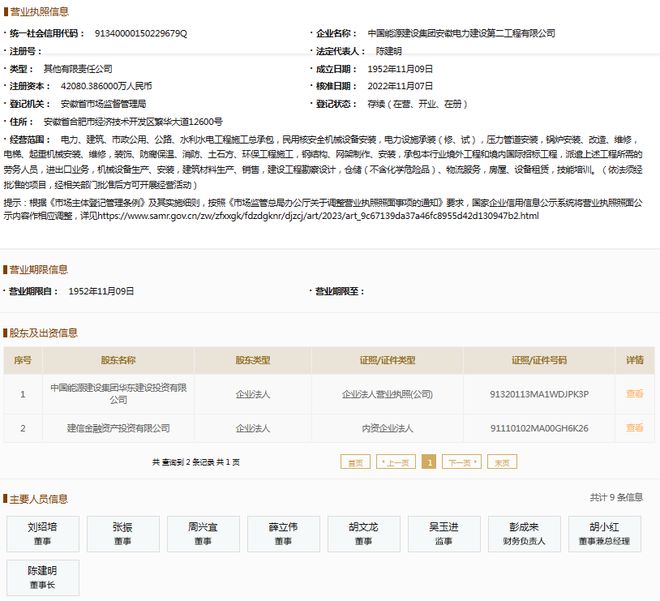The width and height of the screenshot is (660, 601).
Task: Select credit code 91340000150229679Q
Action: 141,33
